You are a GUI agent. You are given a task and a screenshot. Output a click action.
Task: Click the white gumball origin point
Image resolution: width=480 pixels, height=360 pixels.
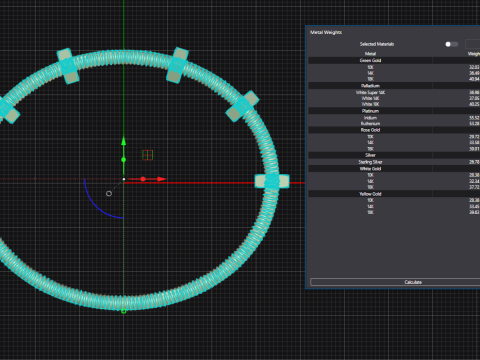(x=124, y=179)
